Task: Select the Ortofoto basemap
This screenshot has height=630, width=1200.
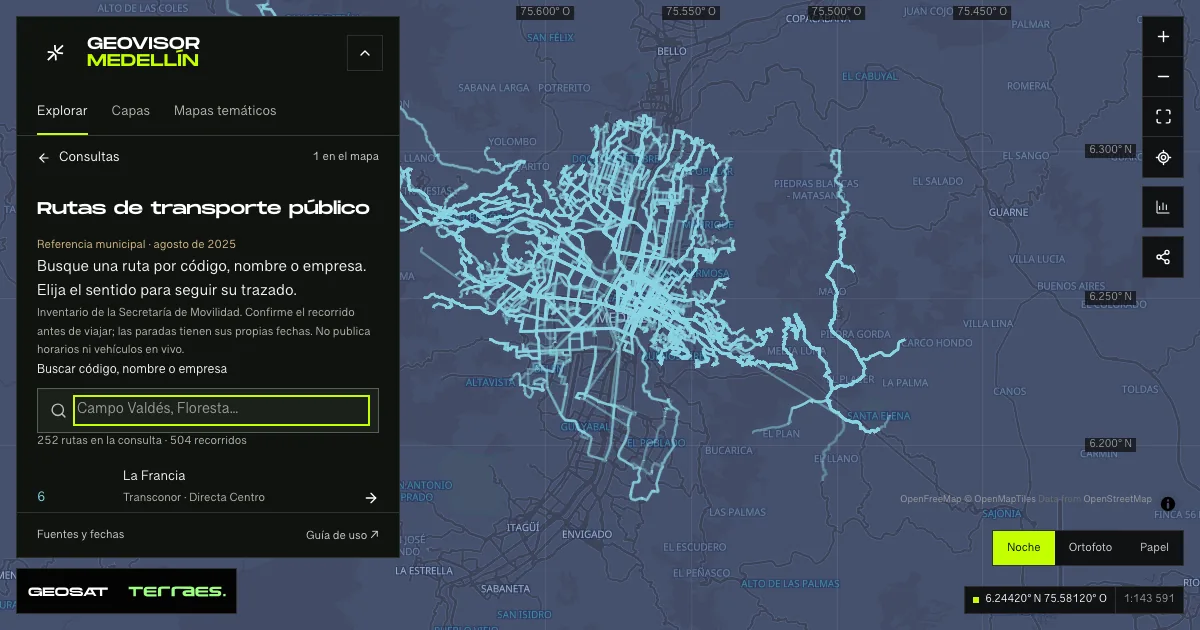Action: coord(1090,547)
